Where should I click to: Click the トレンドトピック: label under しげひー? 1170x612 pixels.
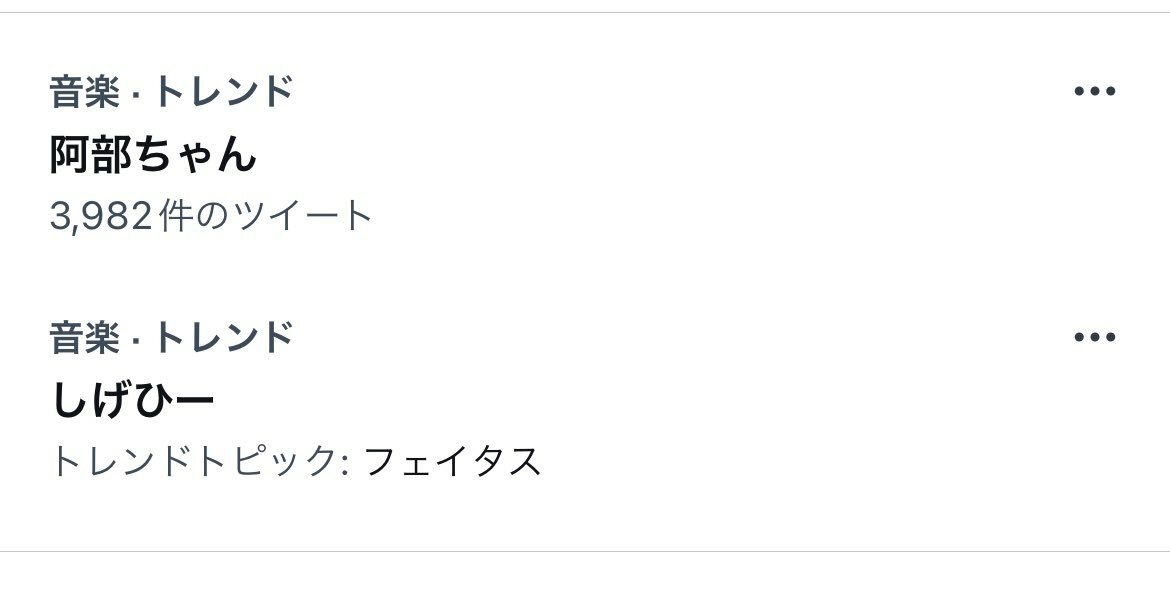[199, 461]
